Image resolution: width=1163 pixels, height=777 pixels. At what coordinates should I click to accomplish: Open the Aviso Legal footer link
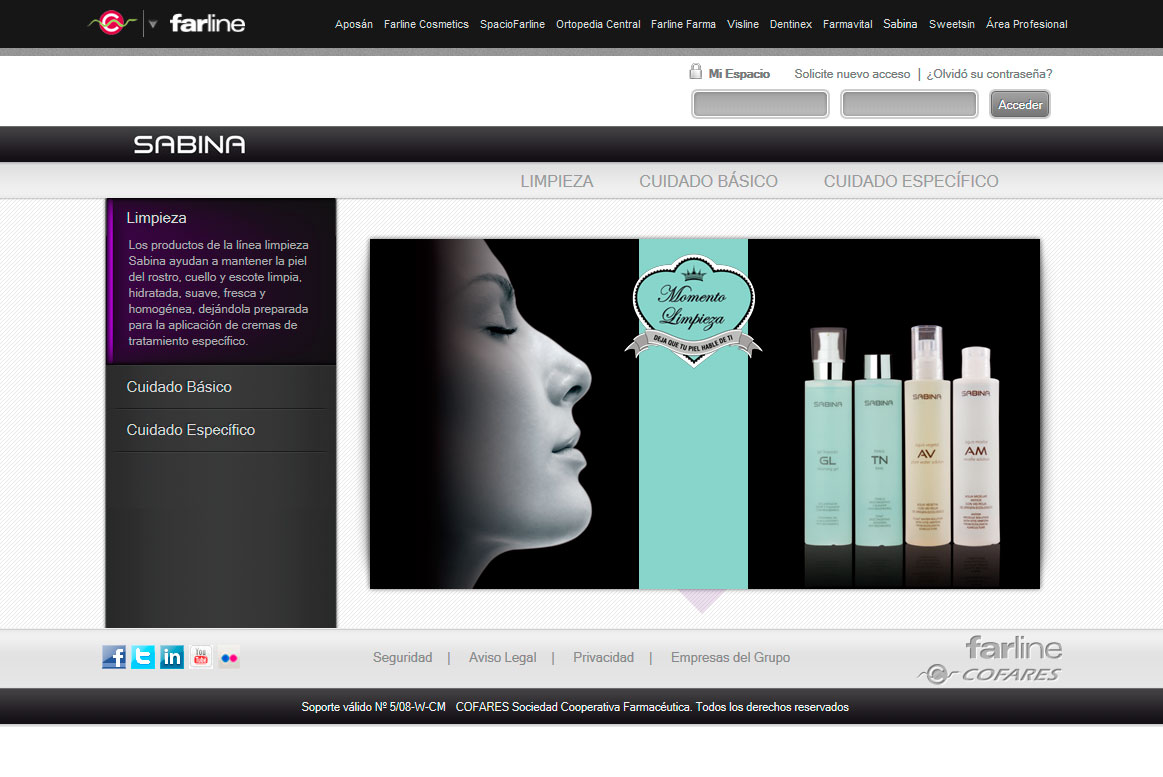(503, 657)
